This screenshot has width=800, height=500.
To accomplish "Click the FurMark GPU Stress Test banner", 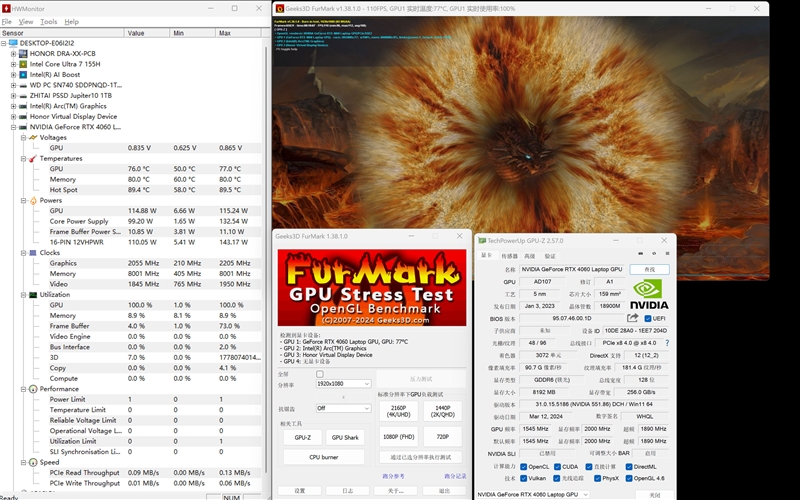I will point(372,287).
